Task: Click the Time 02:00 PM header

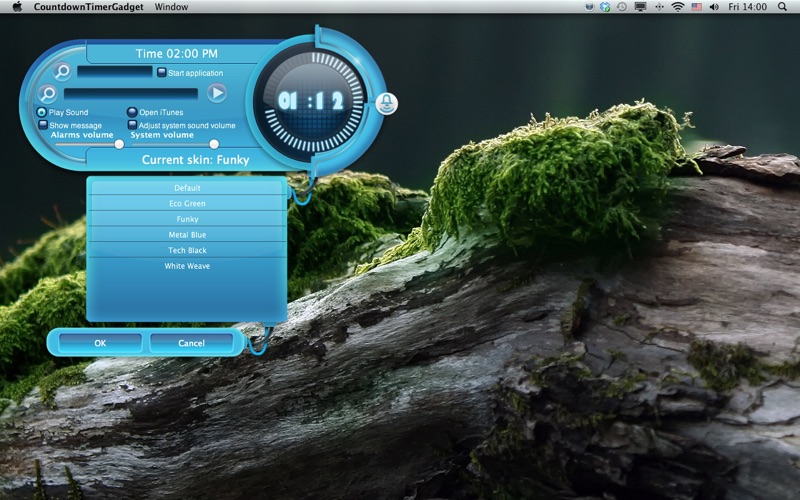Action: tap(177, 54)
